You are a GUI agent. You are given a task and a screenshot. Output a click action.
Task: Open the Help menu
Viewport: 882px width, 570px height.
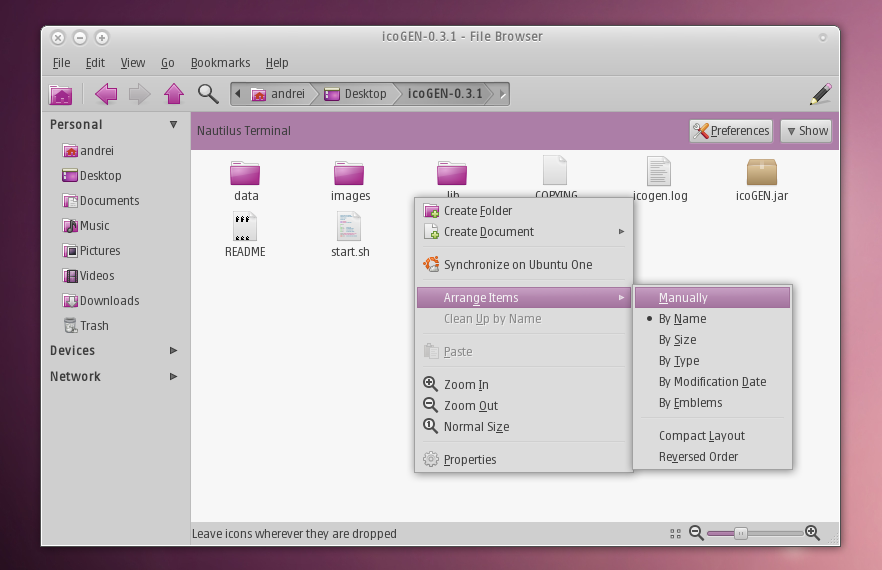[x=277, y=63]
